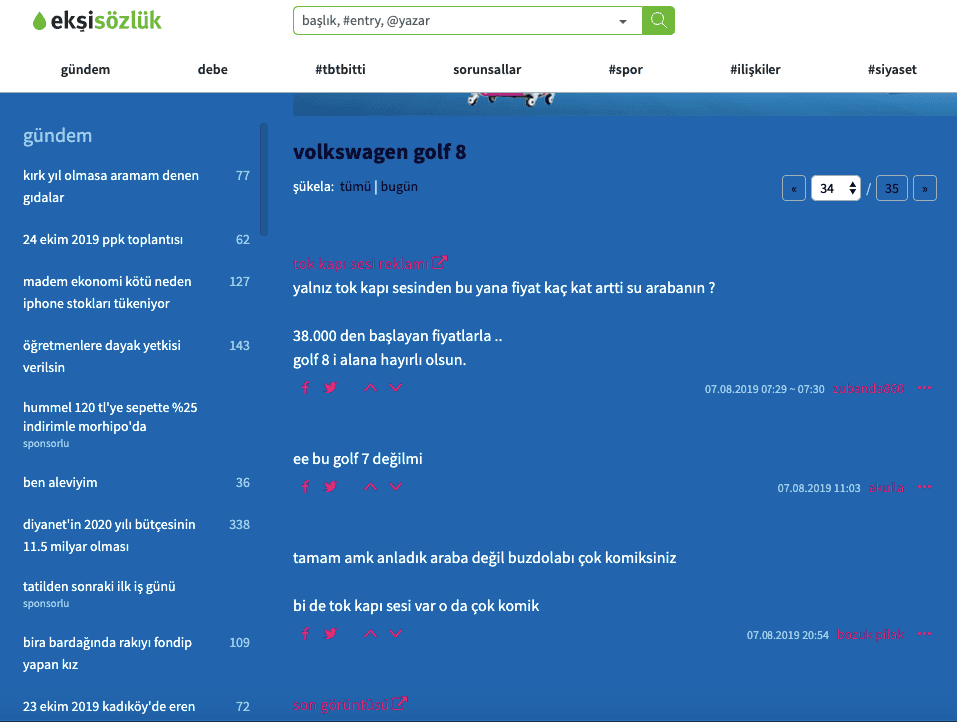The image size is (957, 722).
Task: Go to the previous page arrow
Action: (794, 188)
